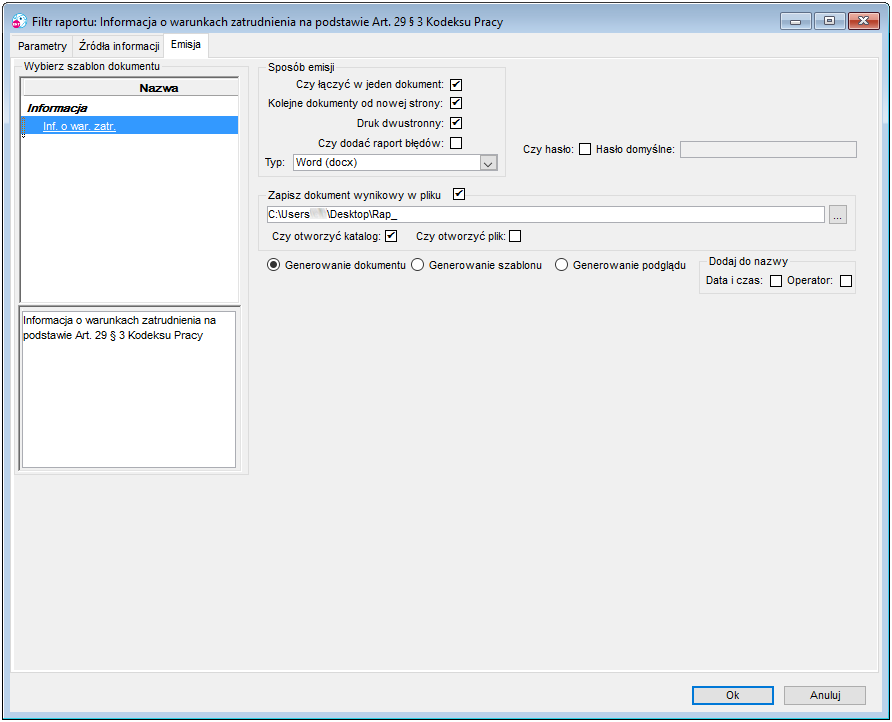Maximize the report filter window
The image size is (892, 722).
[x=829, y=21]
